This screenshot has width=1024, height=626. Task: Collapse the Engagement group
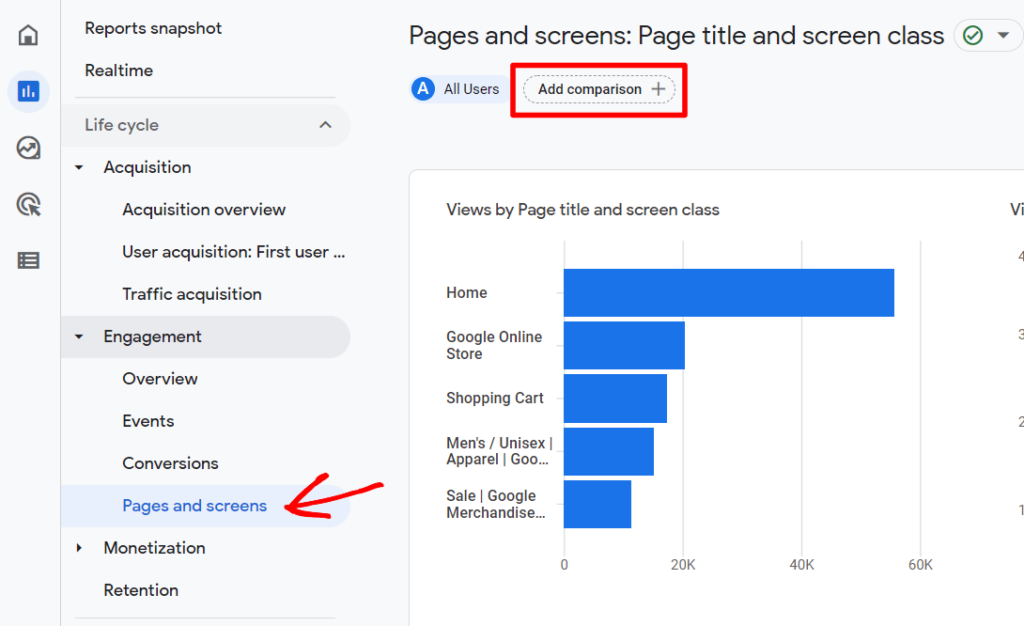[78, 337]
